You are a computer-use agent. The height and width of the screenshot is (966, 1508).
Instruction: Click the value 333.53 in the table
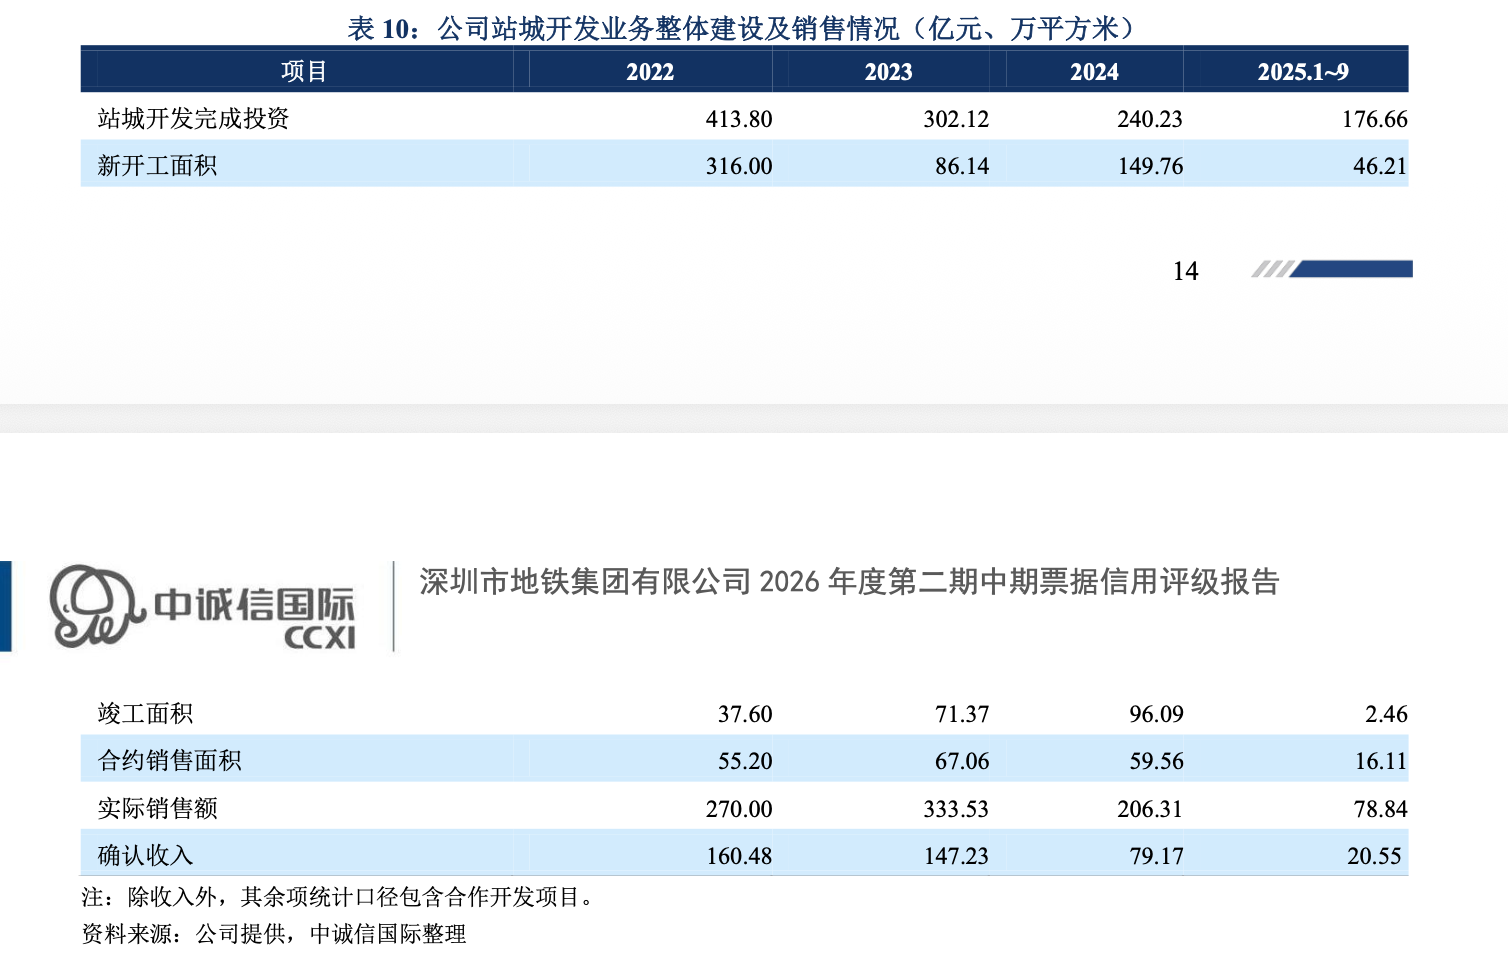click(955, 809)
